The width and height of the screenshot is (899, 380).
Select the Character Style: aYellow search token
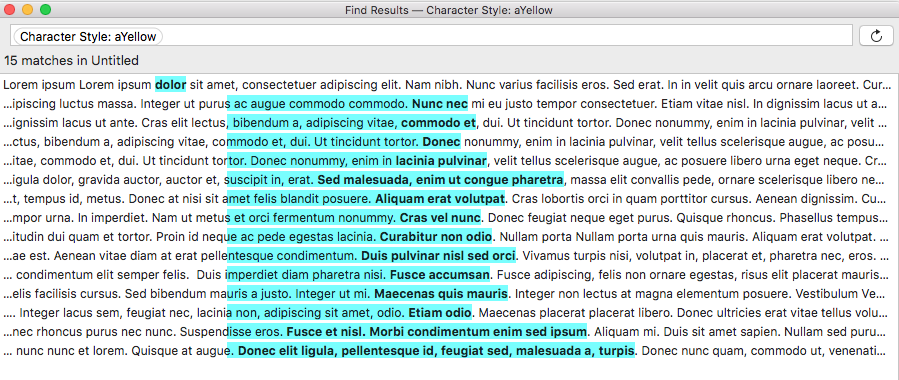click(88, 37)
